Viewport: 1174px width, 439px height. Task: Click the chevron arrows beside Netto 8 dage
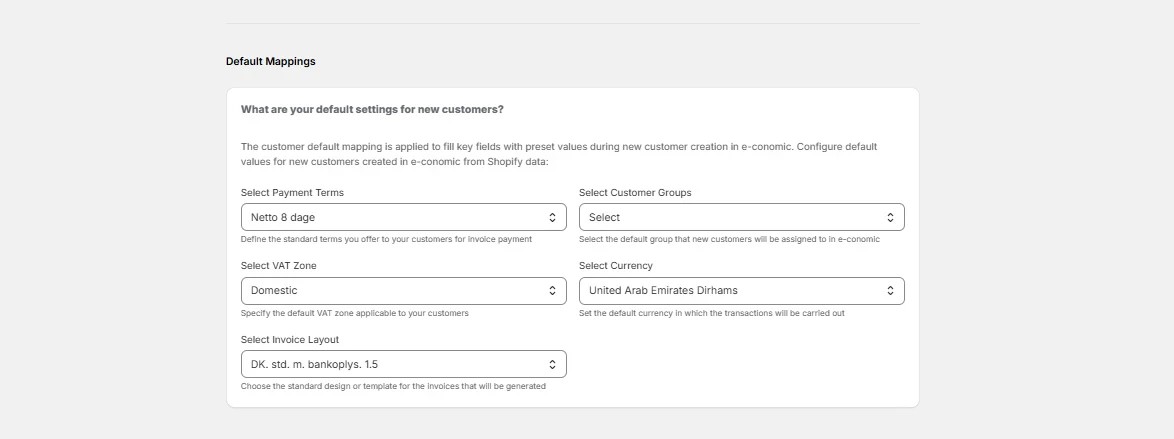[552, 217]
